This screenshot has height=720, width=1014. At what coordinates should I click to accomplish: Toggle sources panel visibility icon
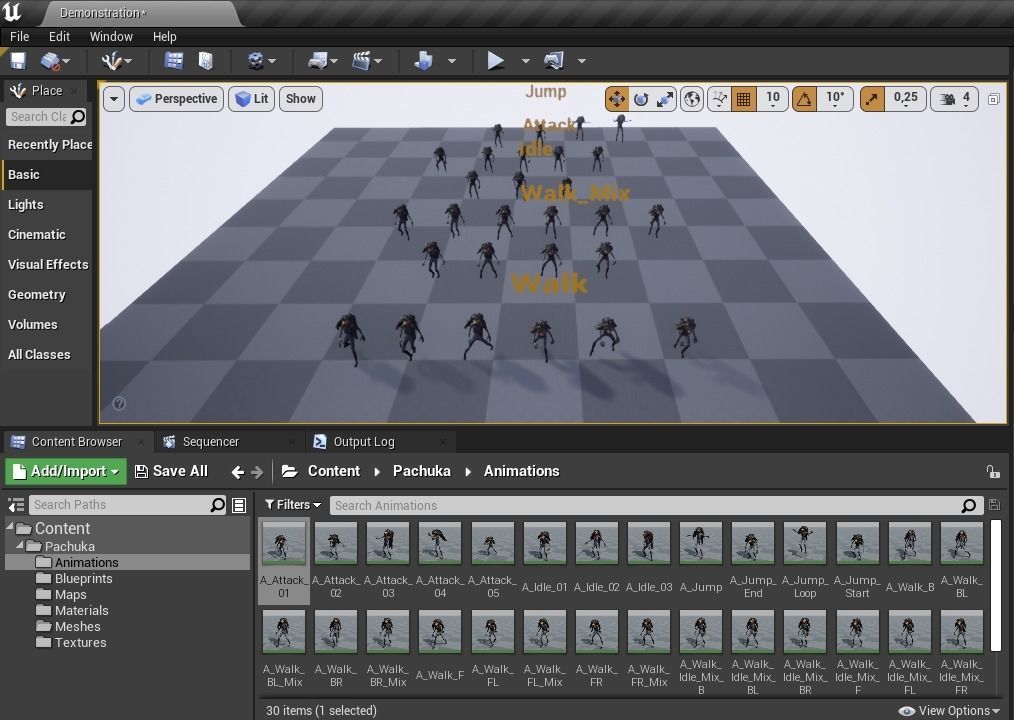tap(16, 505)
